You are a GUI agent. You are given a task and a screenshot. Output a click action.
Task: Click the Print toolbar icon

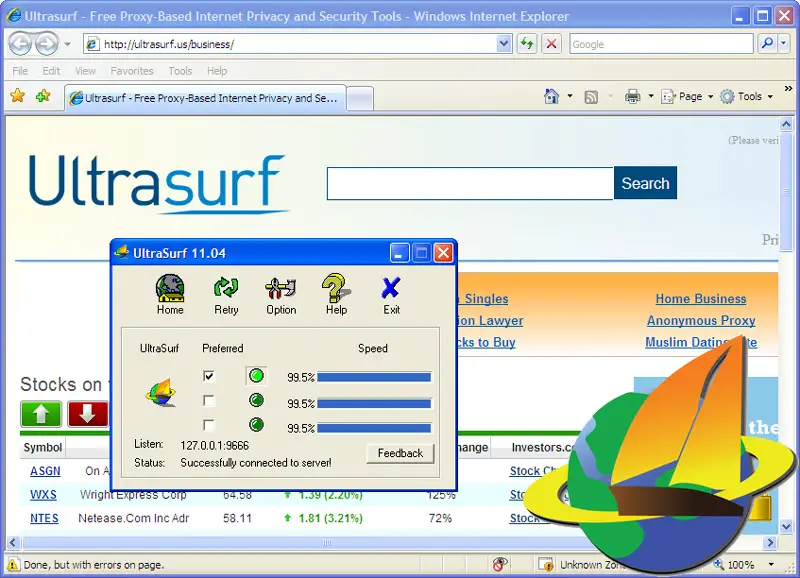(x=633, y=96)
